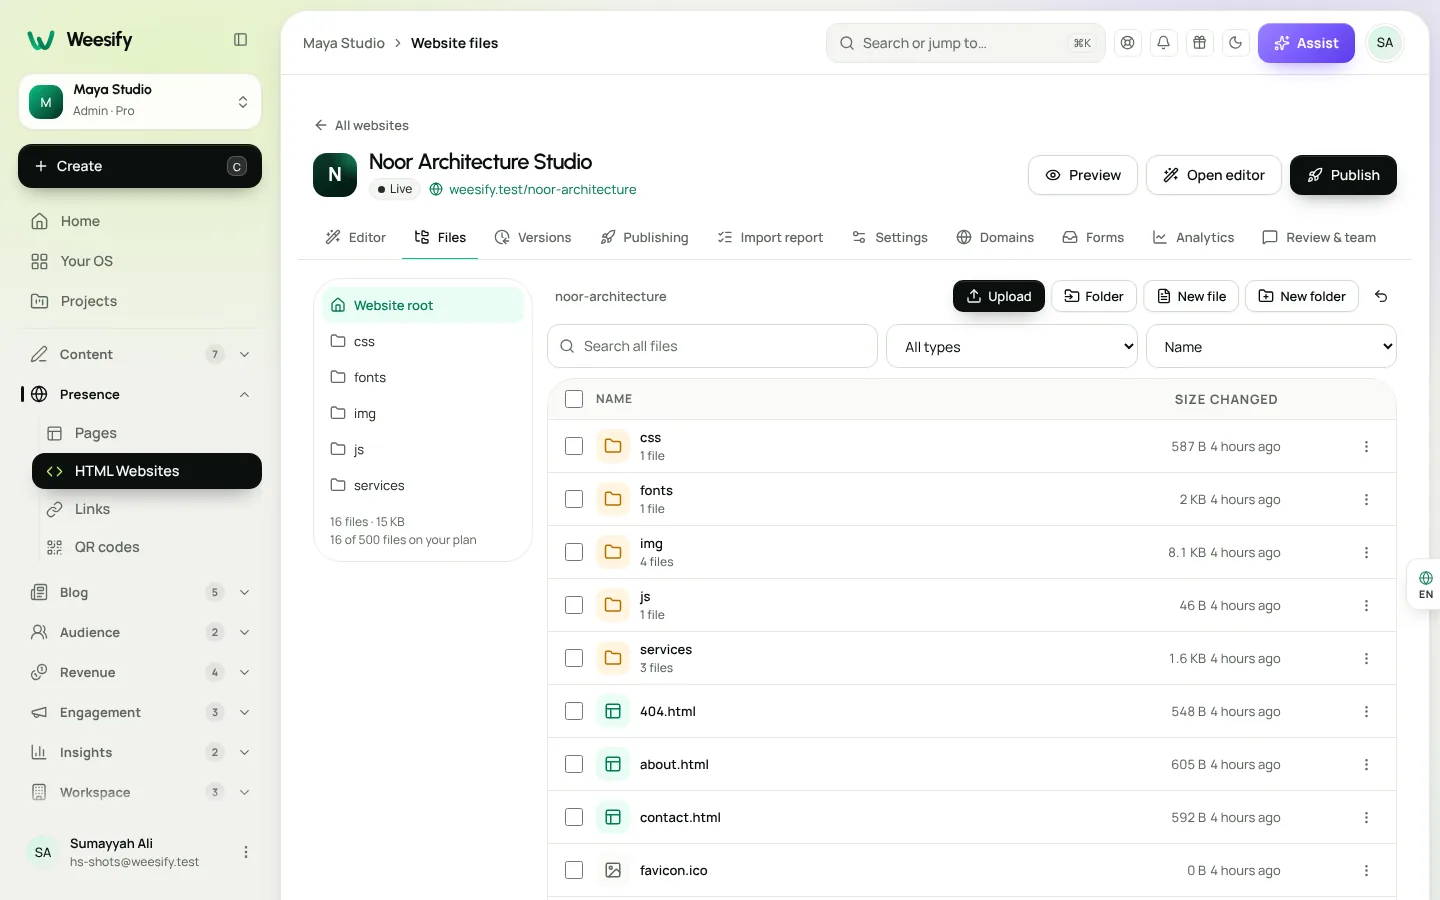Image resolution: width=1440 pixels, height=900 pixels.
Task: Expand the Blog sidebar section
Action: [140, 592]
